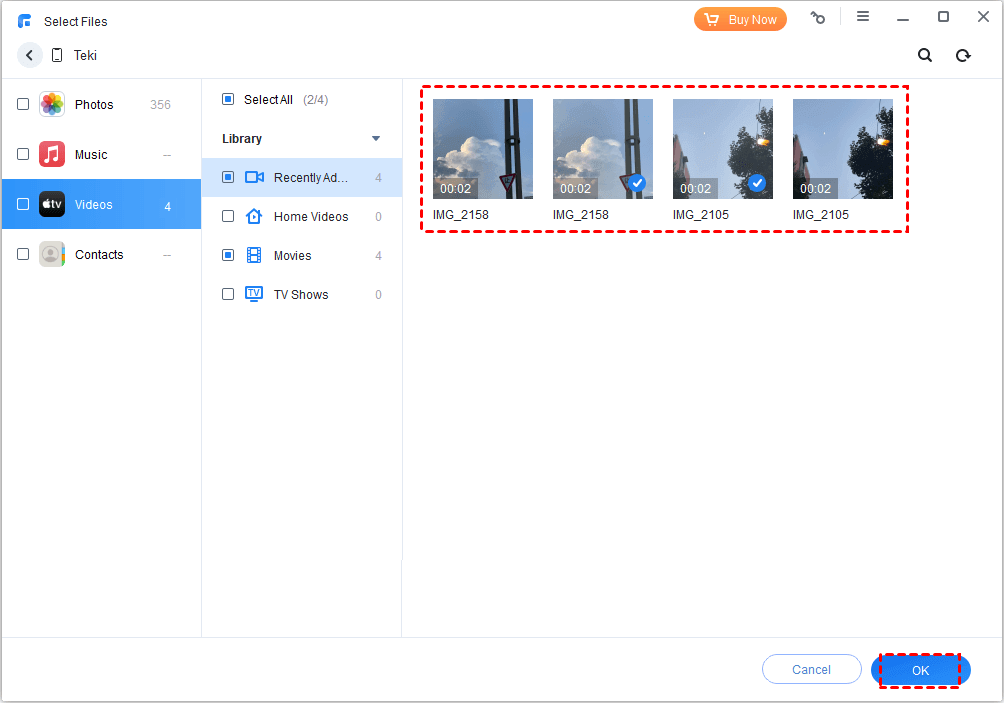The height and width of the screenshot is (703, 1004).
Task: Open search with the magnifier icon
Action: (925, 56)
